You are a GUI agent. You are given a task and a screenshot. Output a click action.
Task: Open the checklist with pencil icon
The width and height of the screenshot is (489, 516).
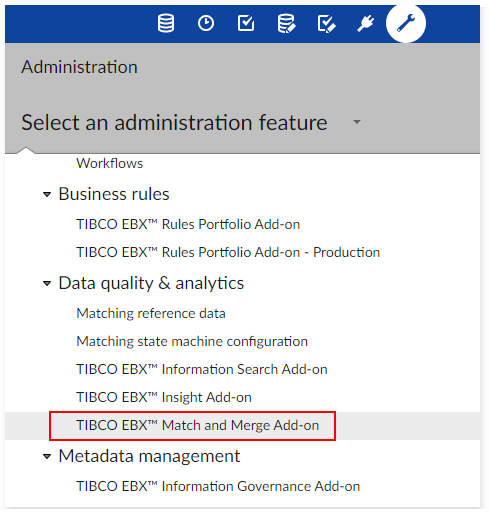click(326, 24)
